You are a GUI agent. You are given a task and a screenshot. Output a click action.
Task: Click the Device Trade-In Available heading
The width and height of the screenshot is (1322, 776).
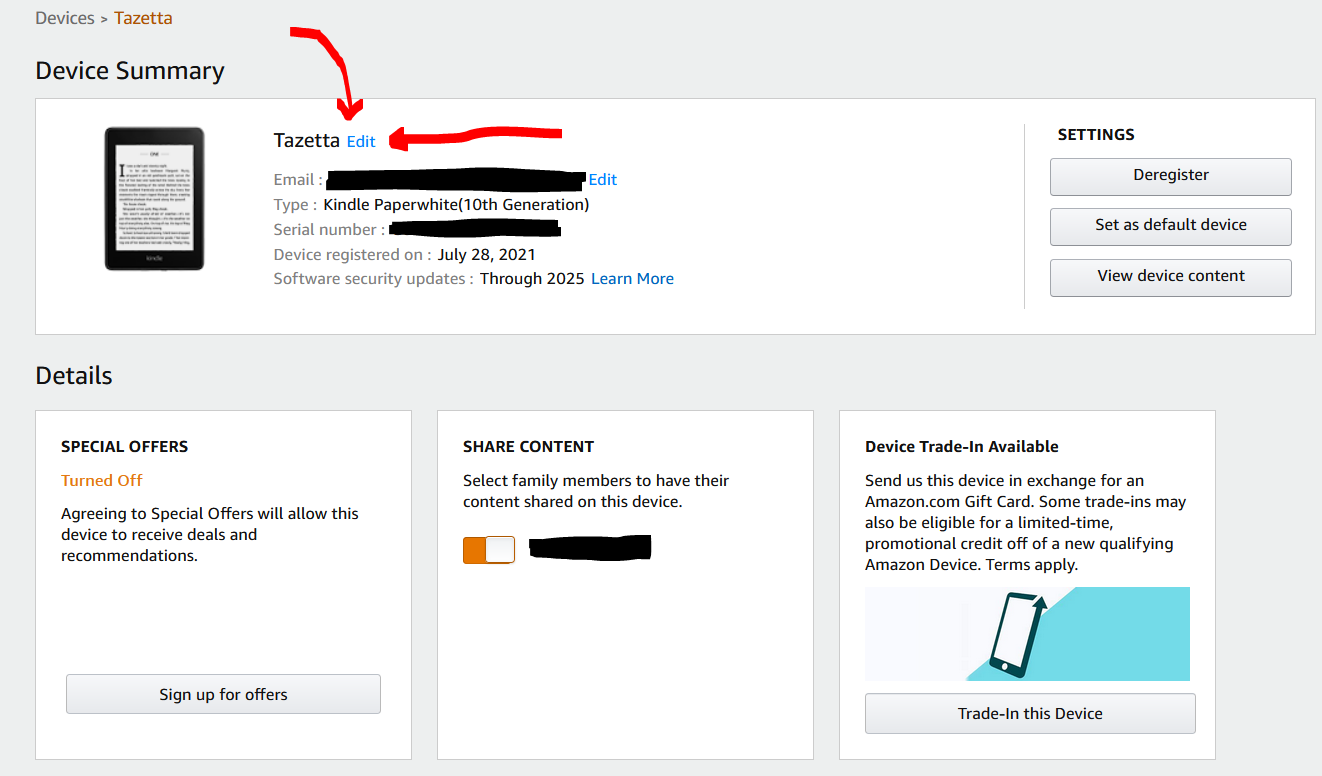[x=962, y=447]
